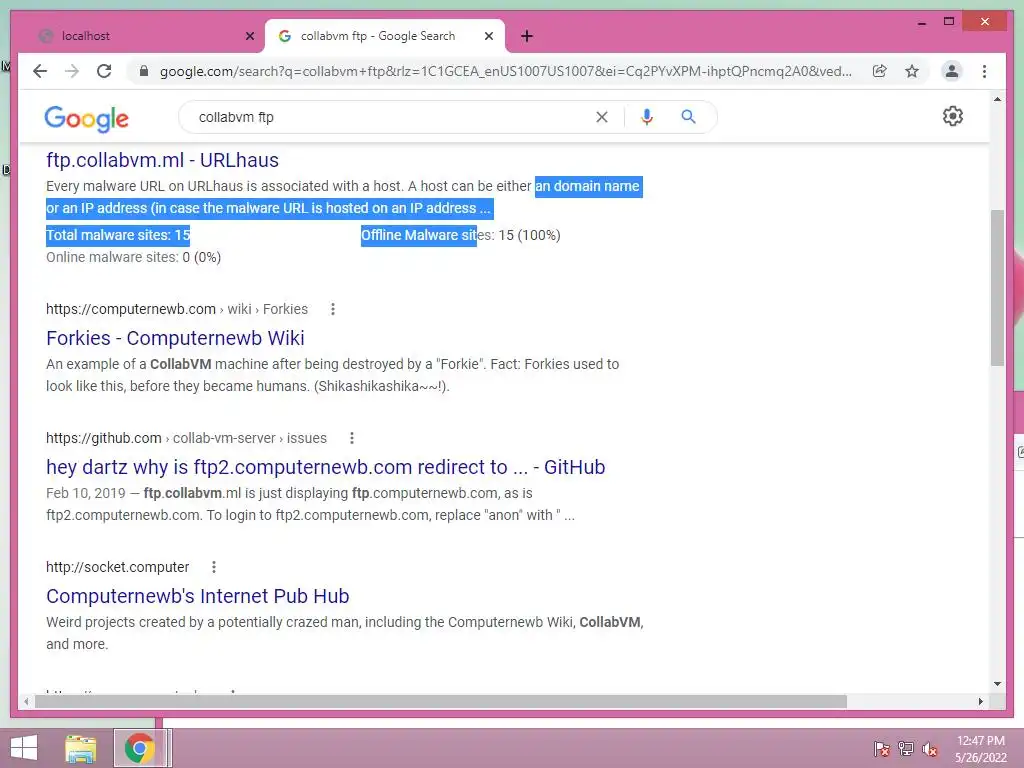This screenshot has width=1024, height=768.
Task: Open File Explorer from the taskbar
Action: point(80,748)
